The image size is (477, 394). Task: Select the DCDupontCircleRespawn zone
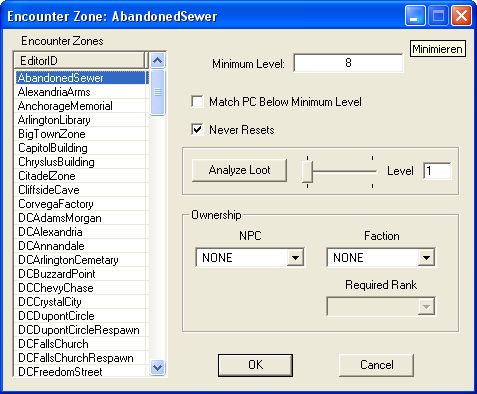click(x=81, y=330)
